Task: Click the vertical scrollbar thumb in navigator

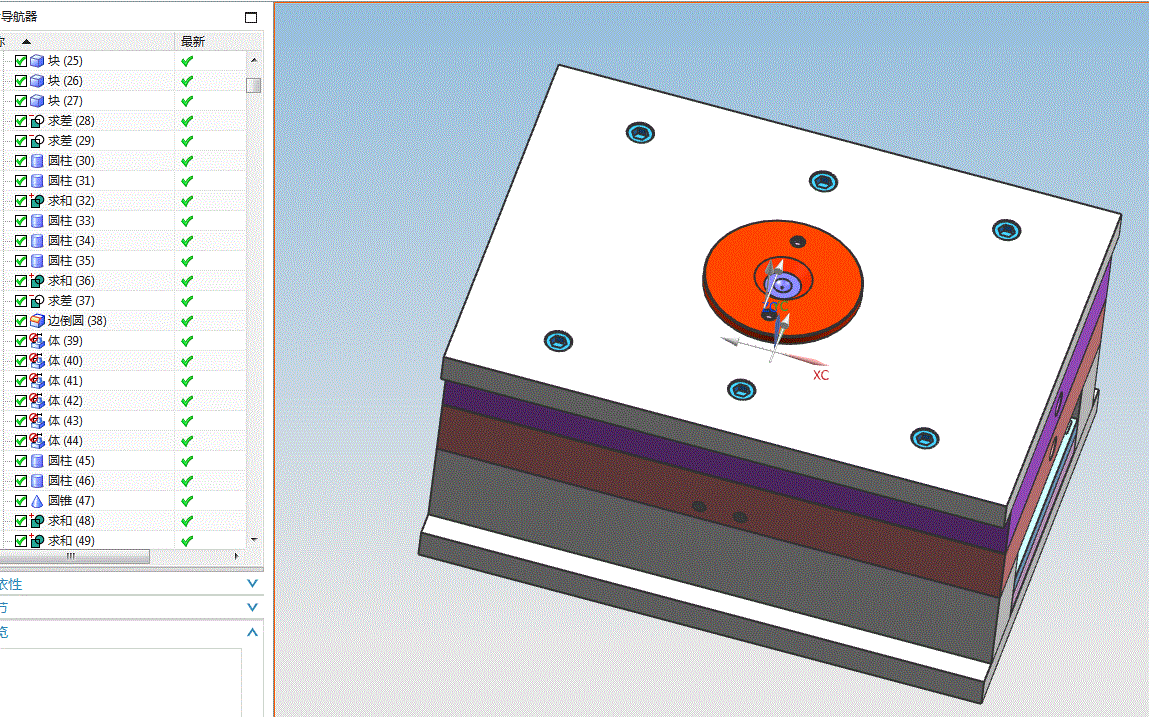Action: (x=254, y=85)
